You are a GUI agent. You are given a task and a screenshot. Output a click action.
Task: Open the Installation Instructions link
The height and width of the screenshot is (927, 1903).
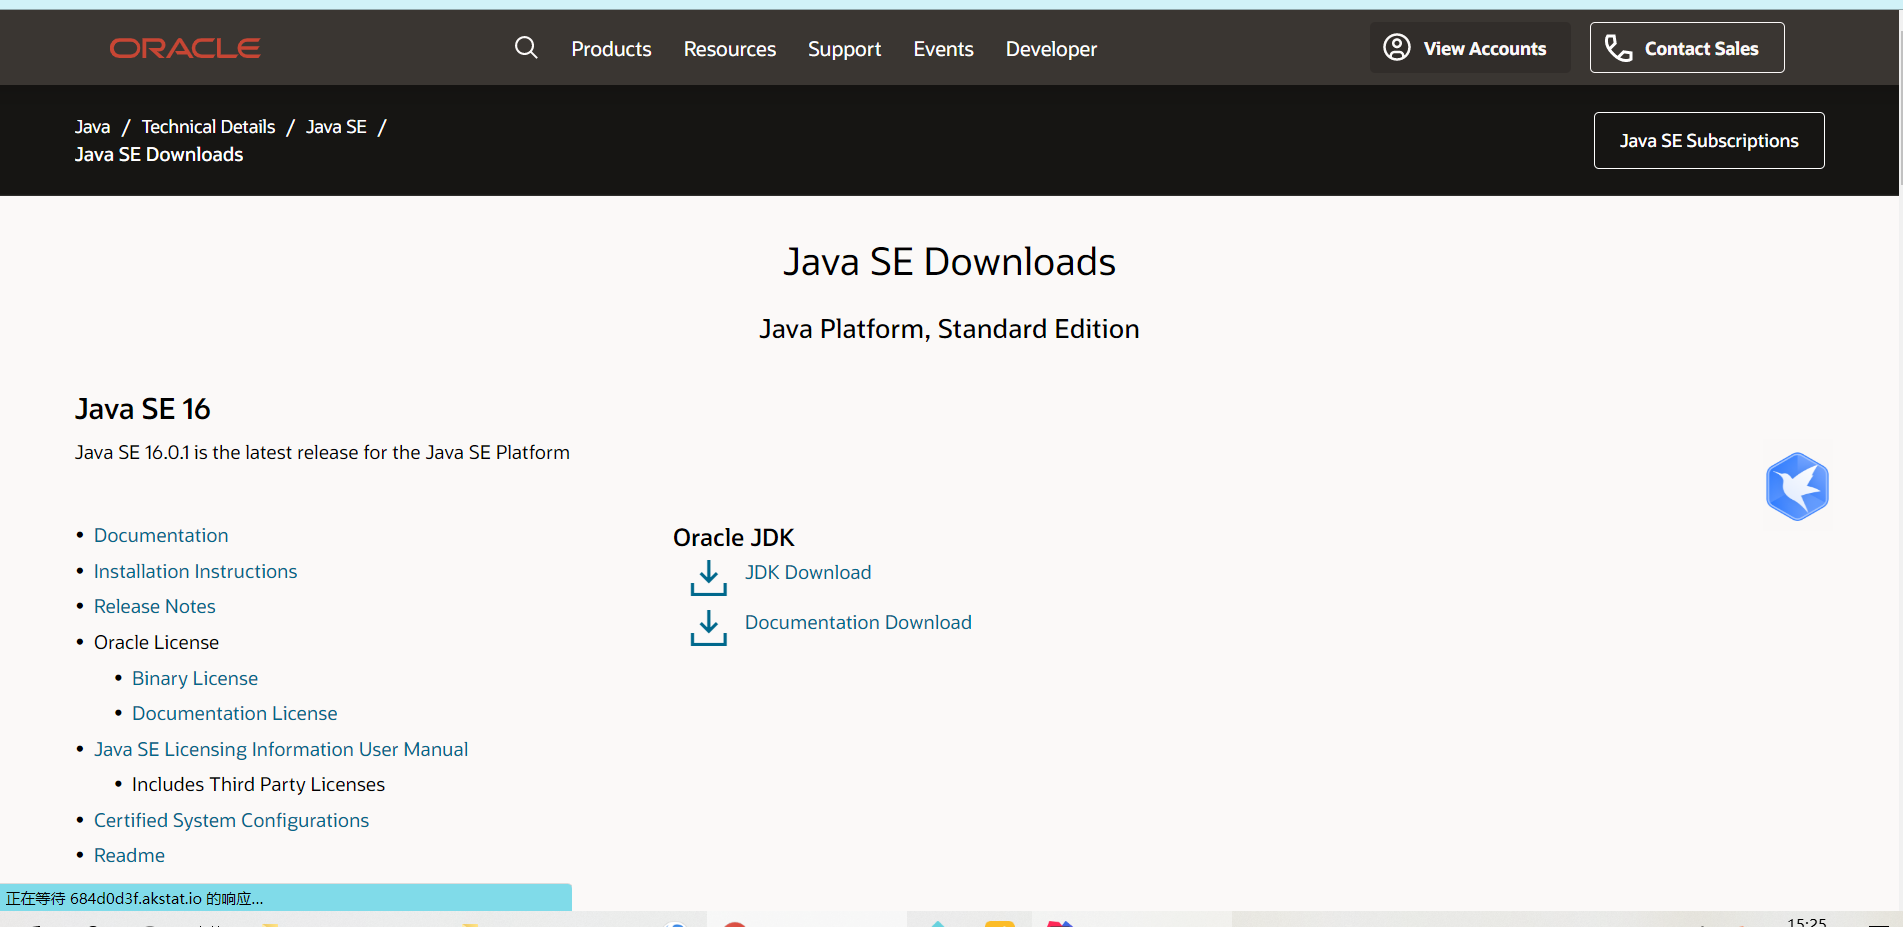pos(195,571)
